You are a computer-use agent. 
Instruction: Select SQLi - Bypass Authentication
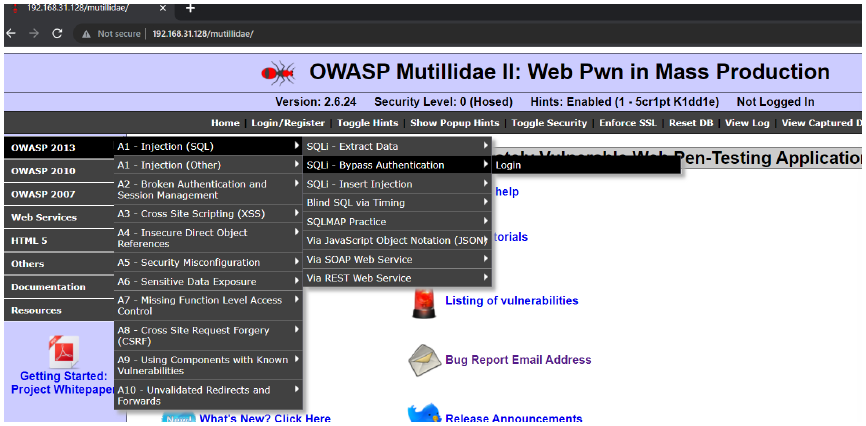[x=397, y=165]
